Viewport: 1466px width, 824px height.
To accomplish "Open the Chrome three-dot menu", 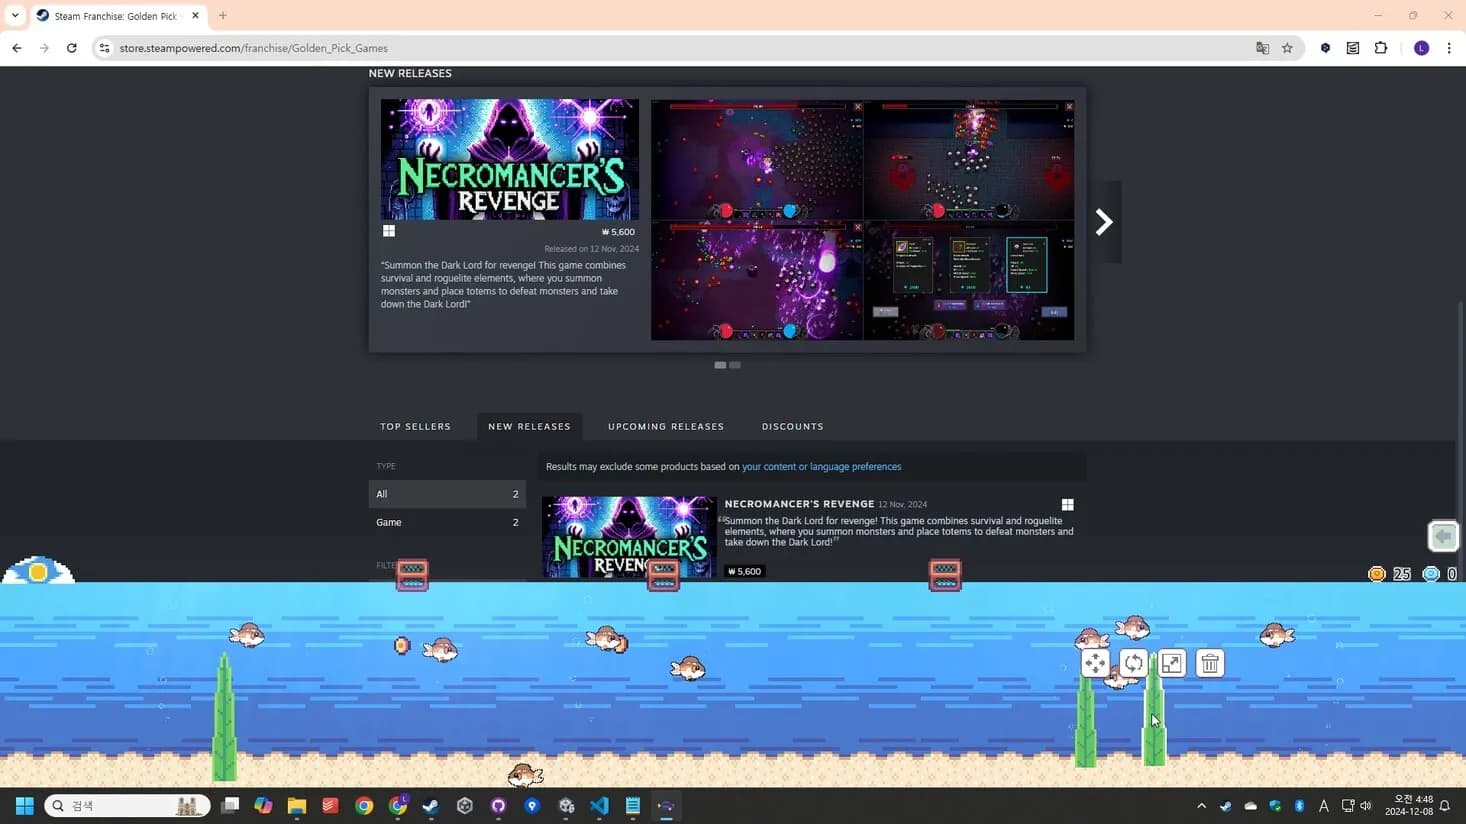I will click(1450, 47).
